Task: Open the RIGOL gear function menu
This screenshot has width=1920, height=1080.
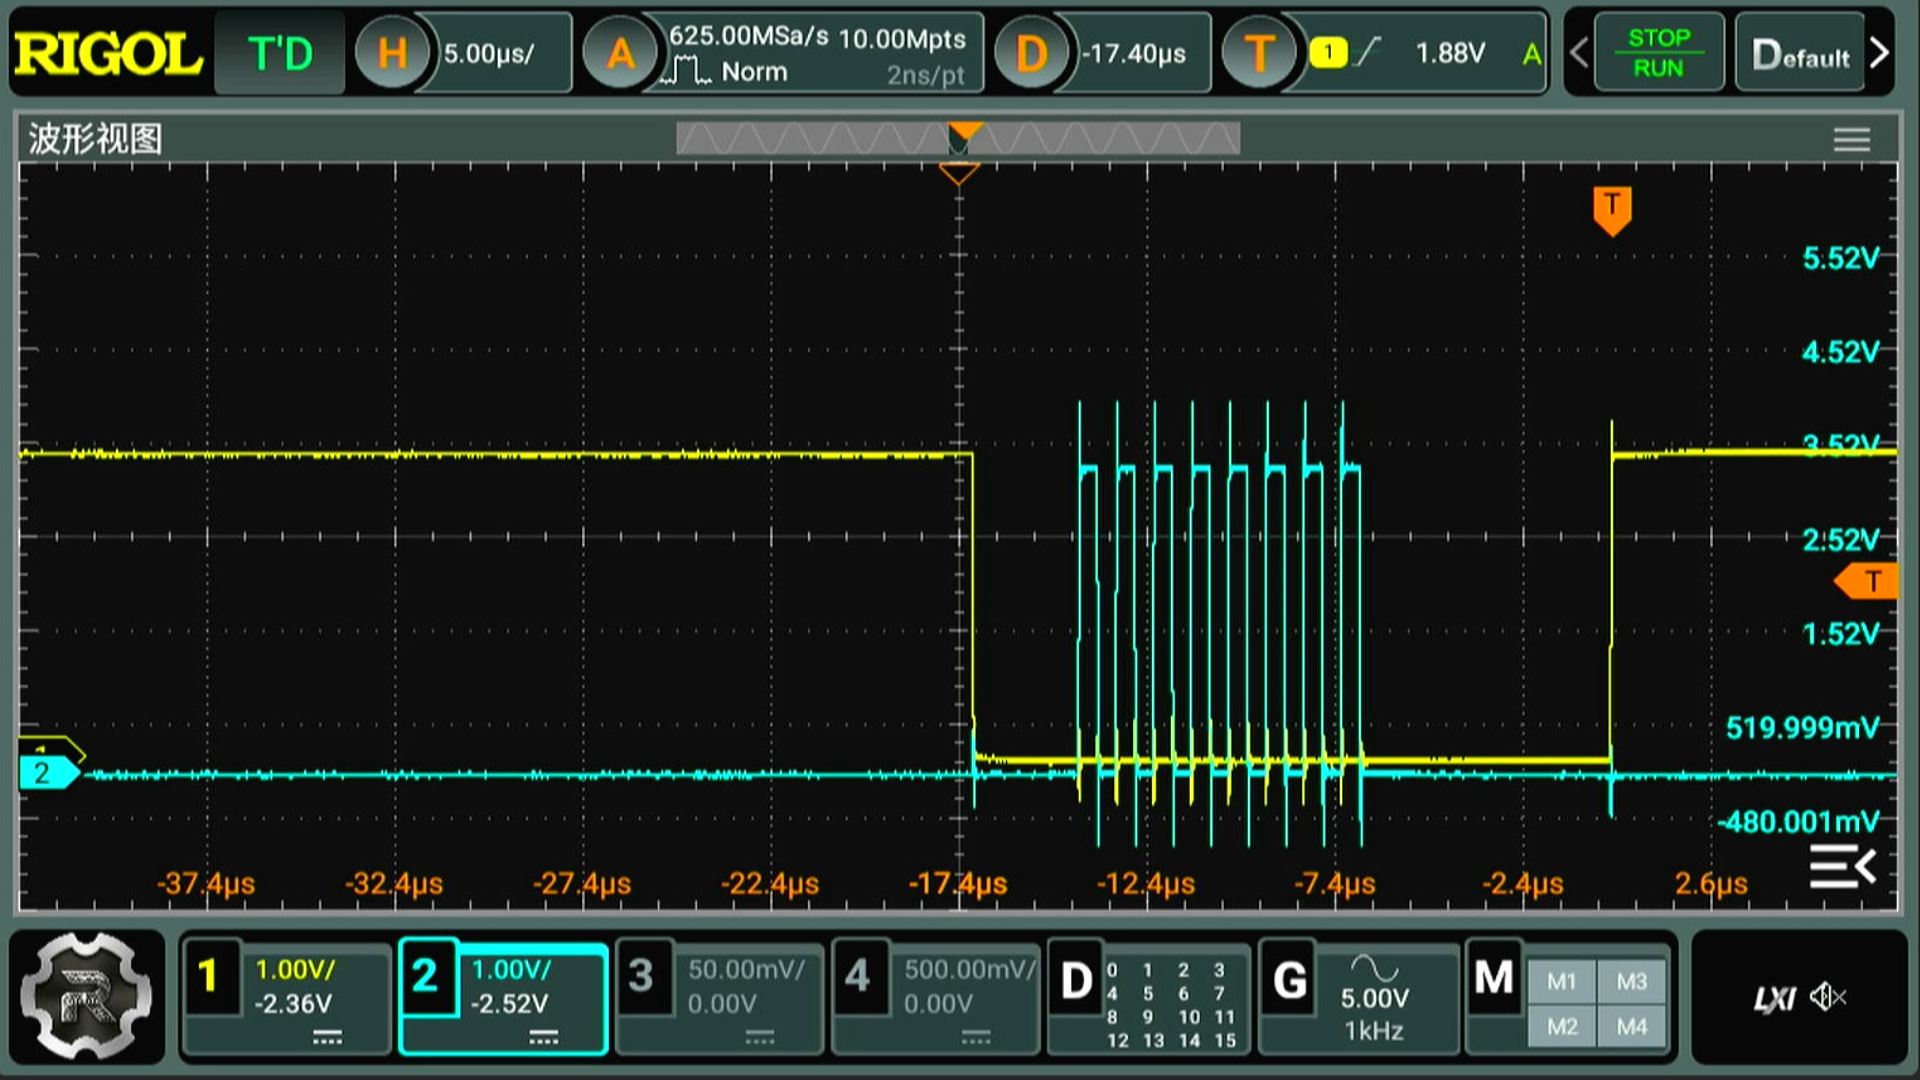Action: pos(86,997)
